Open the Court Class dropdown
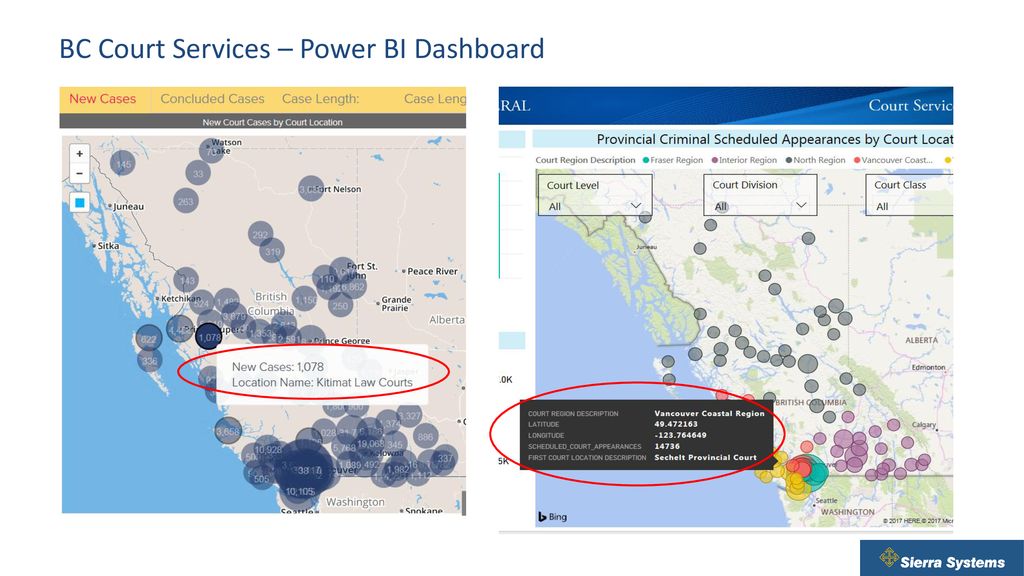Screen dimensions: 1024x576 click(909, 195)
